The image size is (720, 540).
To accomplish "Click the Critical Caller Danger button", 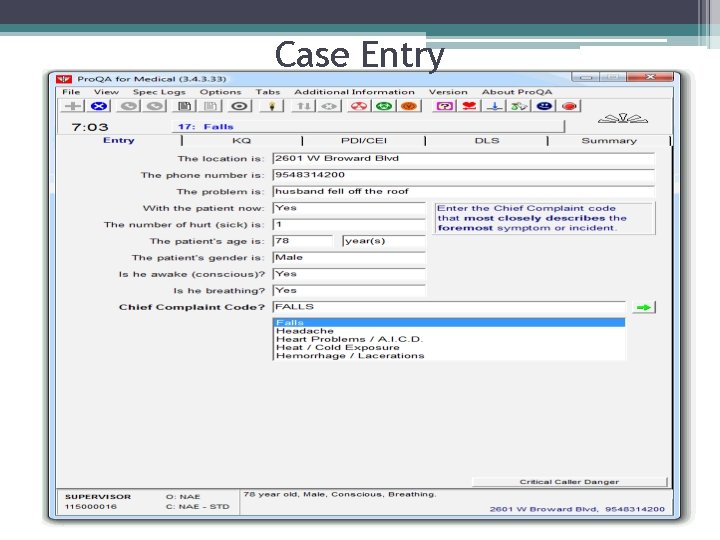I will (569, 482).
